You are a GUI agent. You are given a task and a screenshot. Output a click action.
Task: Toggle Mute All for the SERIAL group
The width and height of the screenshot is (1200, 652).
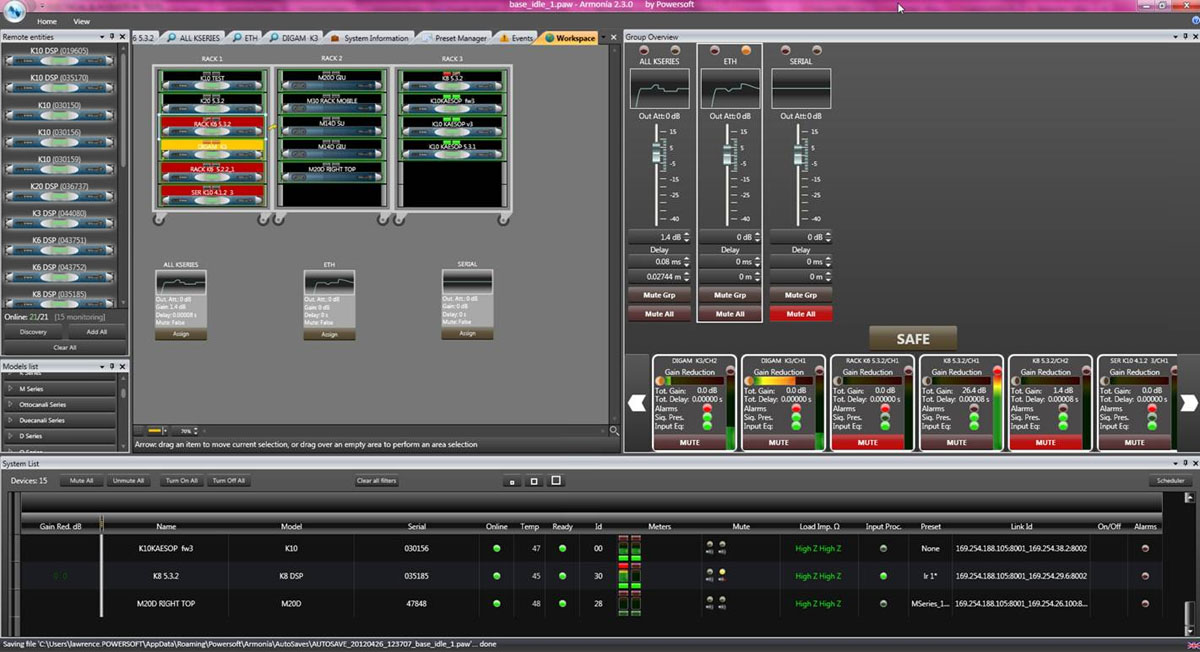coord(800,314)
